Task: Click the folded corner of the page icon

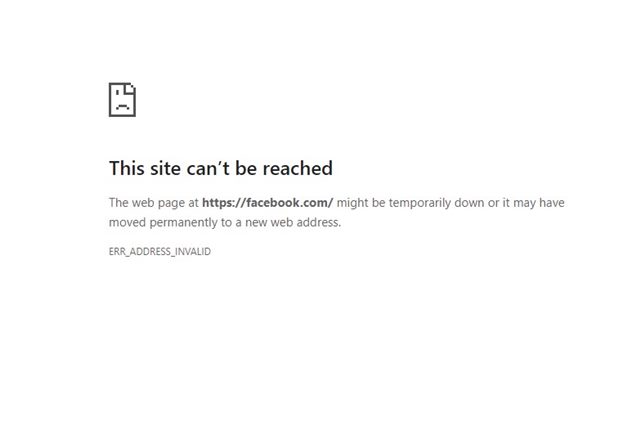Action: [x=131, y=88]
